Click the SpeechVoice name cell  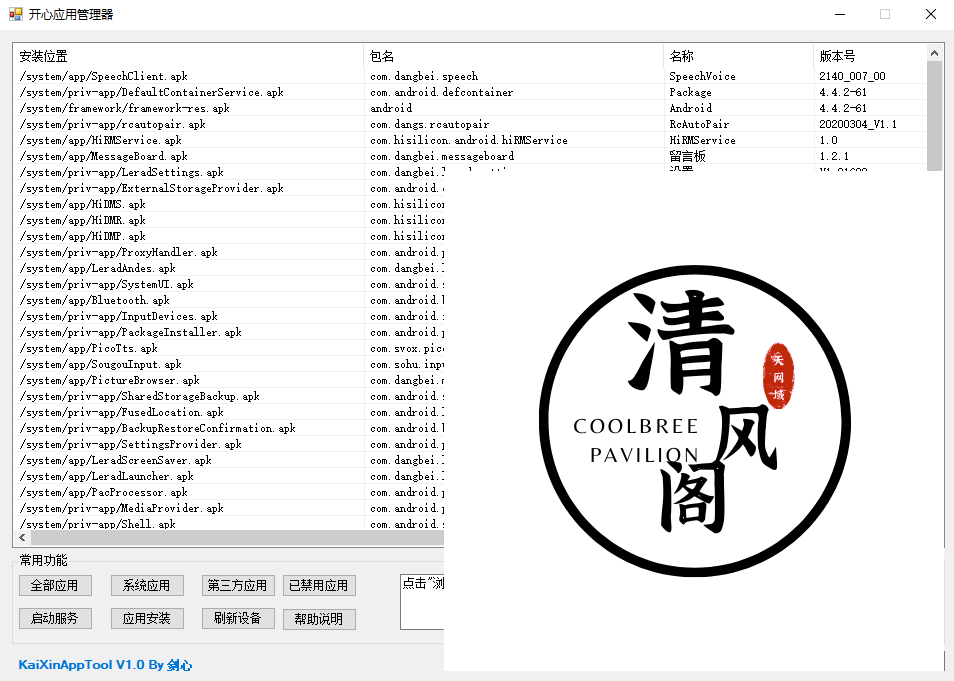702,76
